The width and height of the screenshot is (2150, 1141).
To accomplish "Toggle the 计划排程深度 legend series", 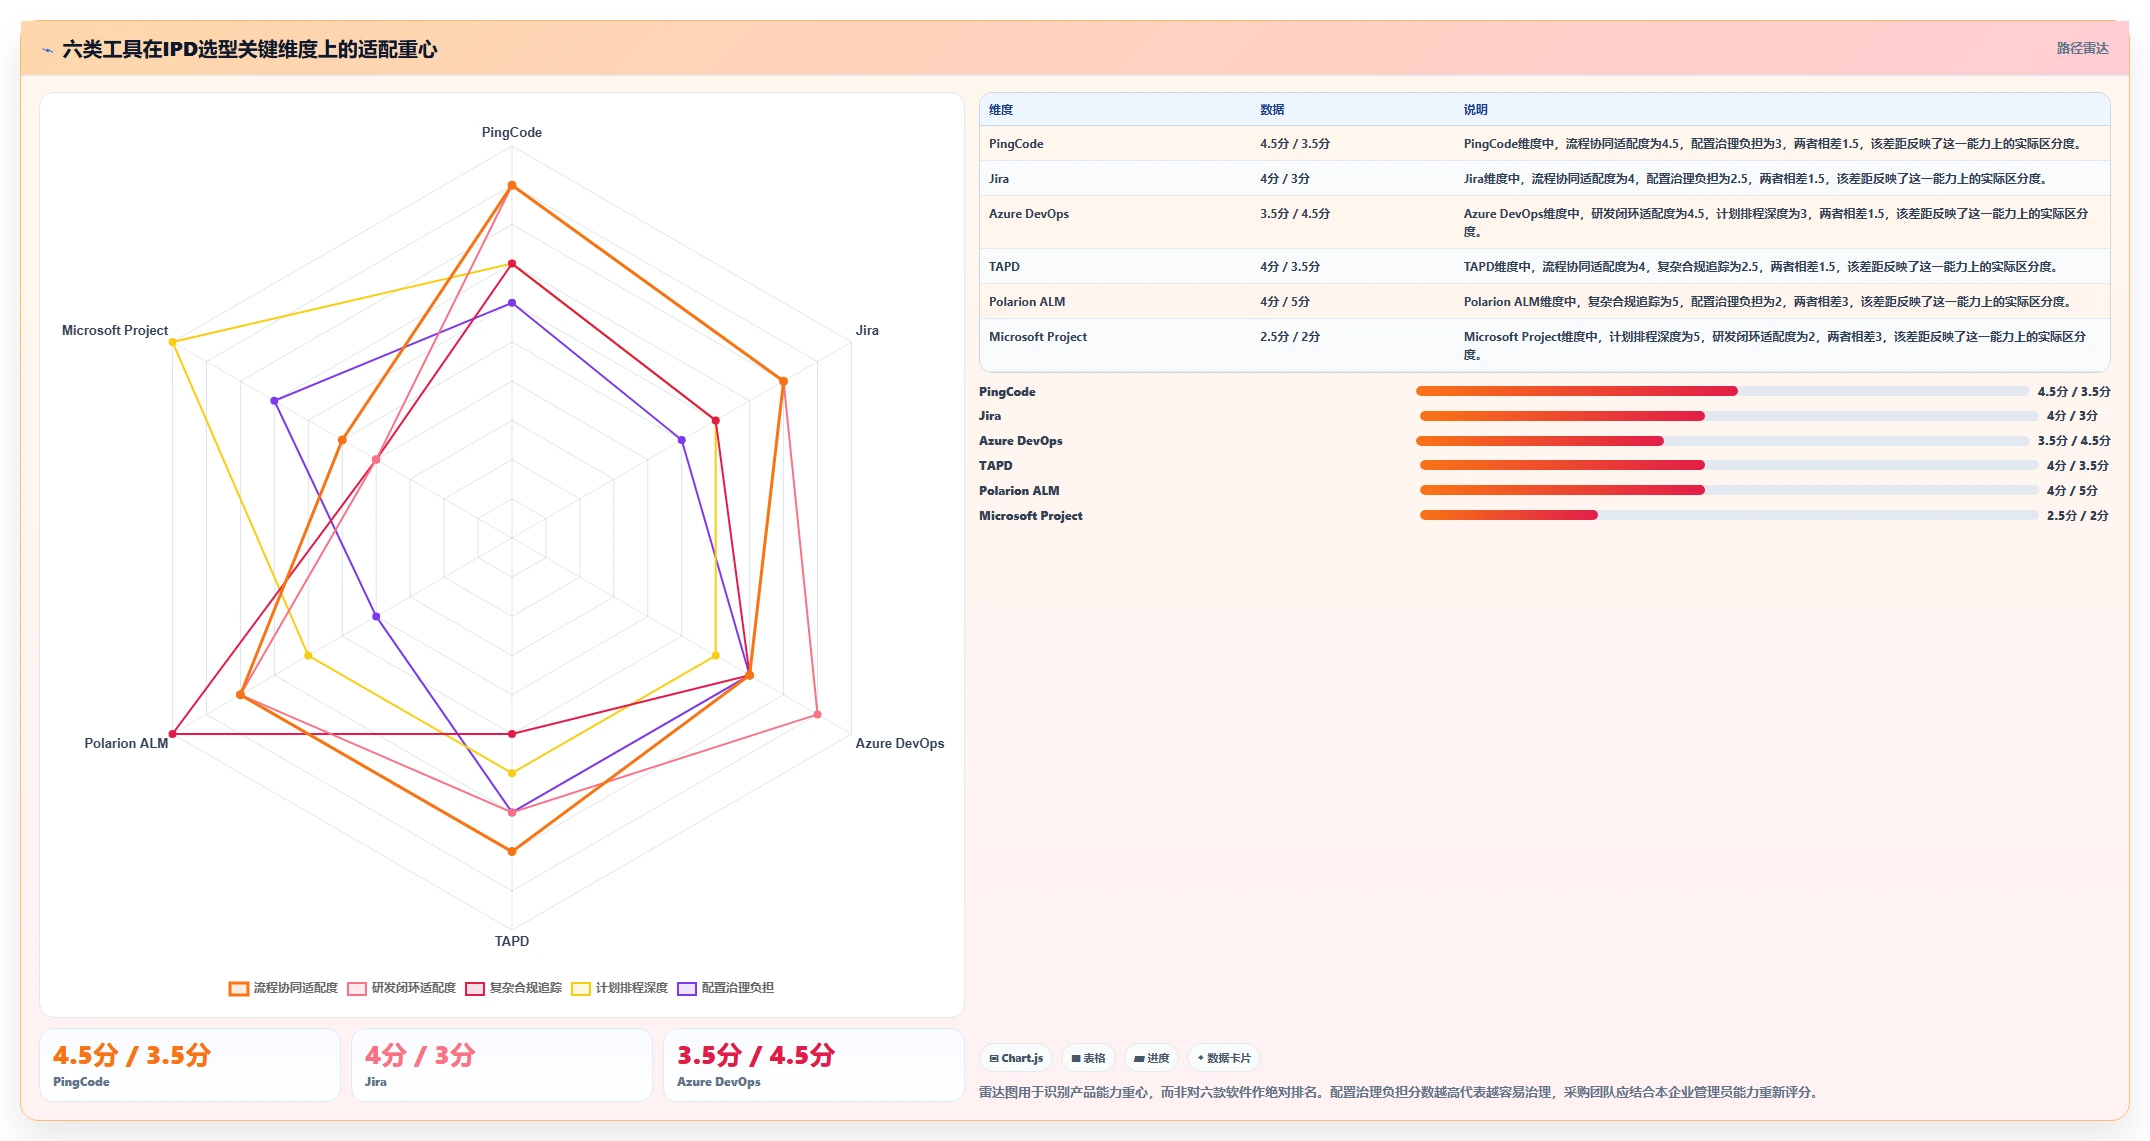I will tap(620, 988).
